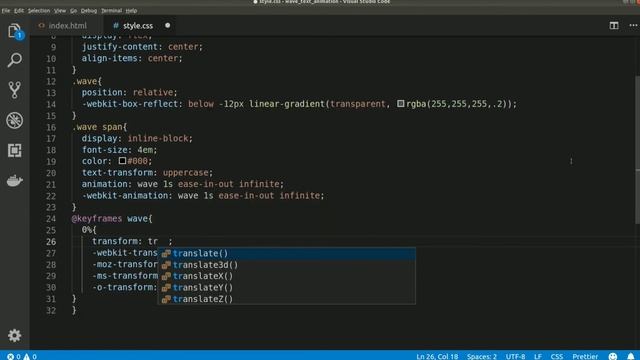The height and width of the screenshot is (360, 640).
Task: Click the Prettier status bar item
Action: click(x=585, y=356)
